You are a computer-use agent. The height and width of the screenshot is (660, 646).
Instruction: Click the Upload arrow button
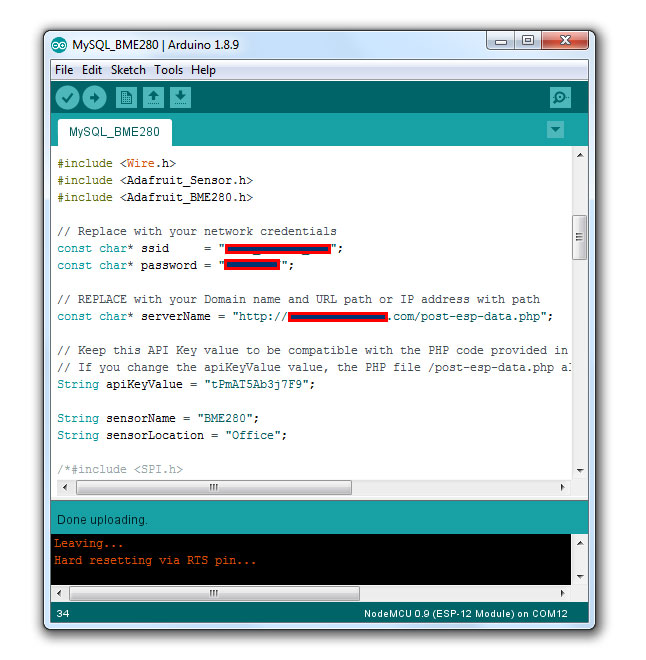[x=94, y=98]
